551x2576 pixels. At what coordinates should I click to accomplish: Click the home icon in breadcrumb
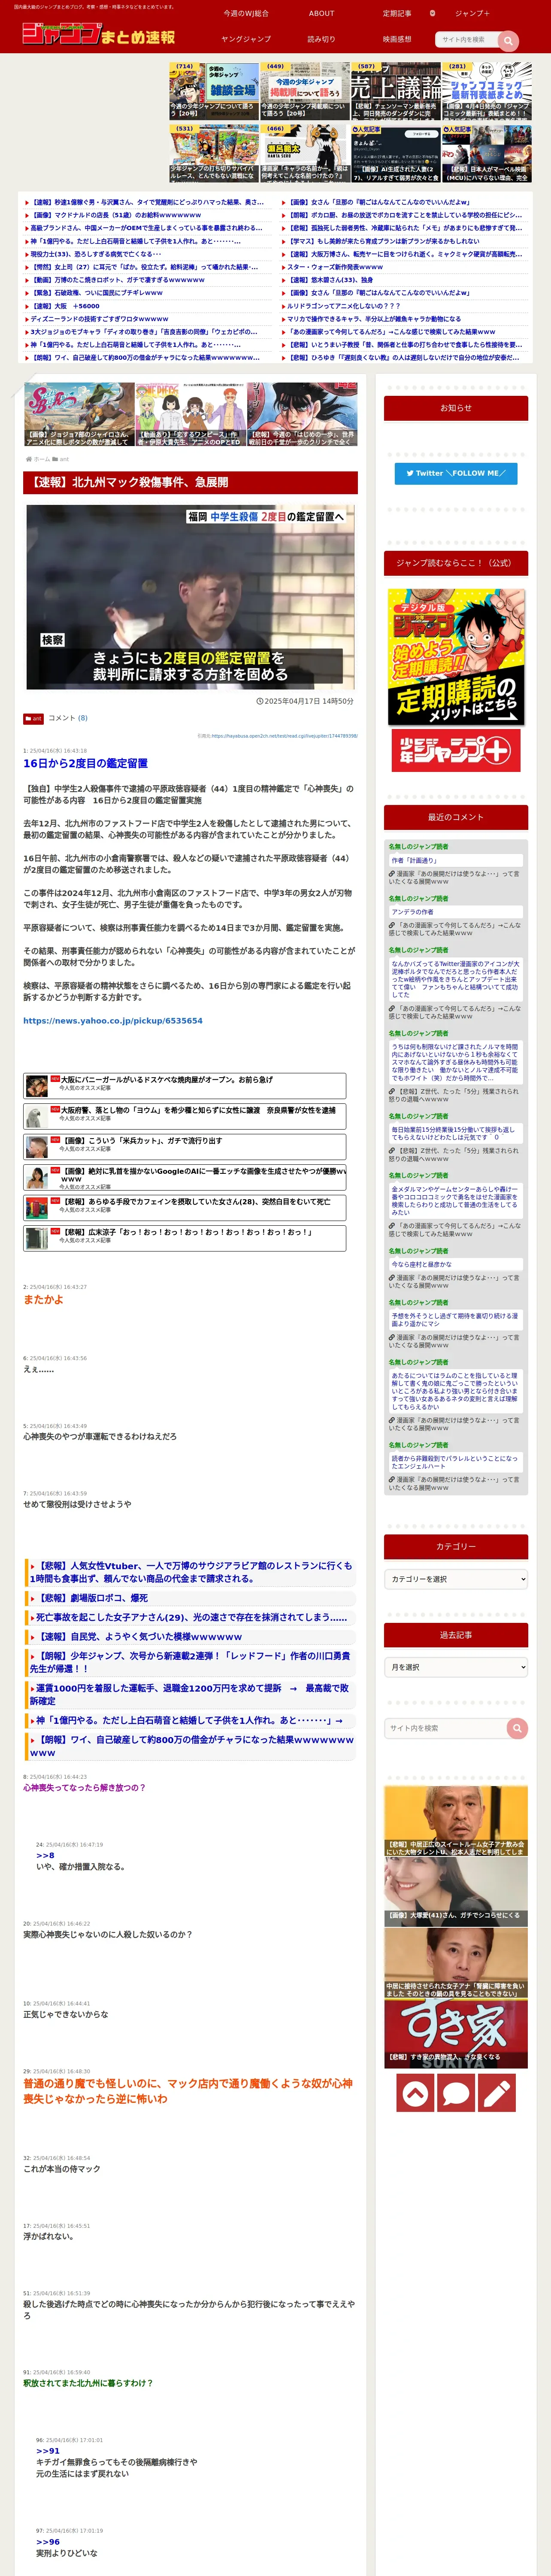click(x=29, y=459)
